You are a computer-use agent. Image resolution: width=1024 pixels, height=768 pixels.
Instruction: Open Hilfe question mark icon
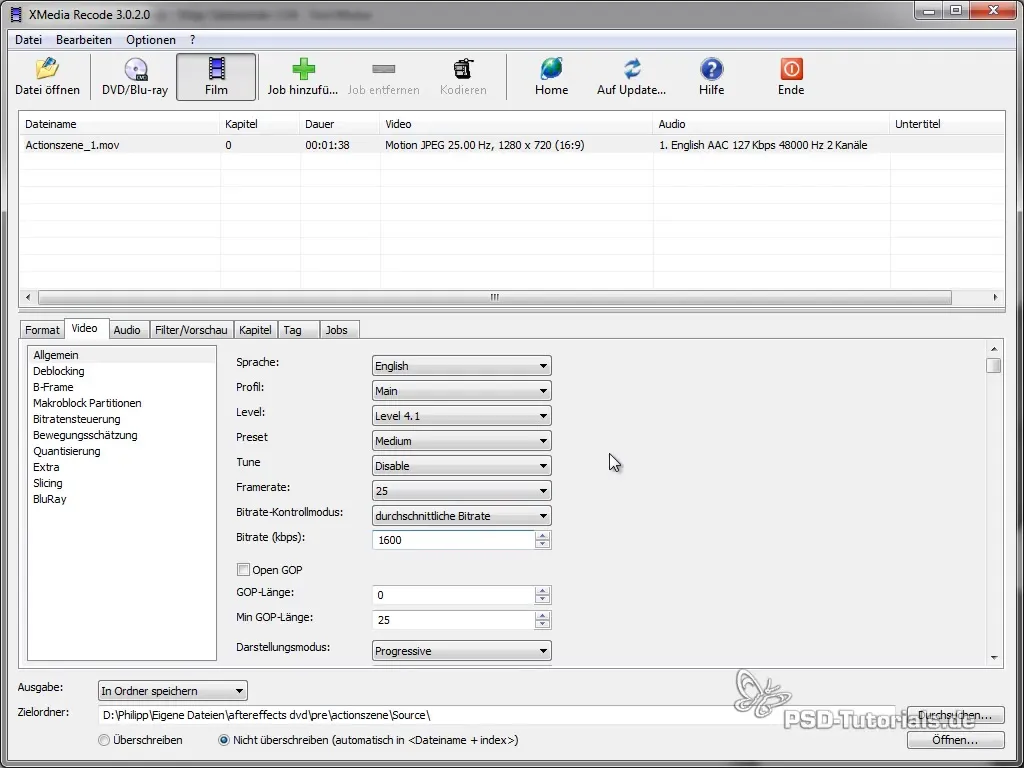(x=711, y=69)
